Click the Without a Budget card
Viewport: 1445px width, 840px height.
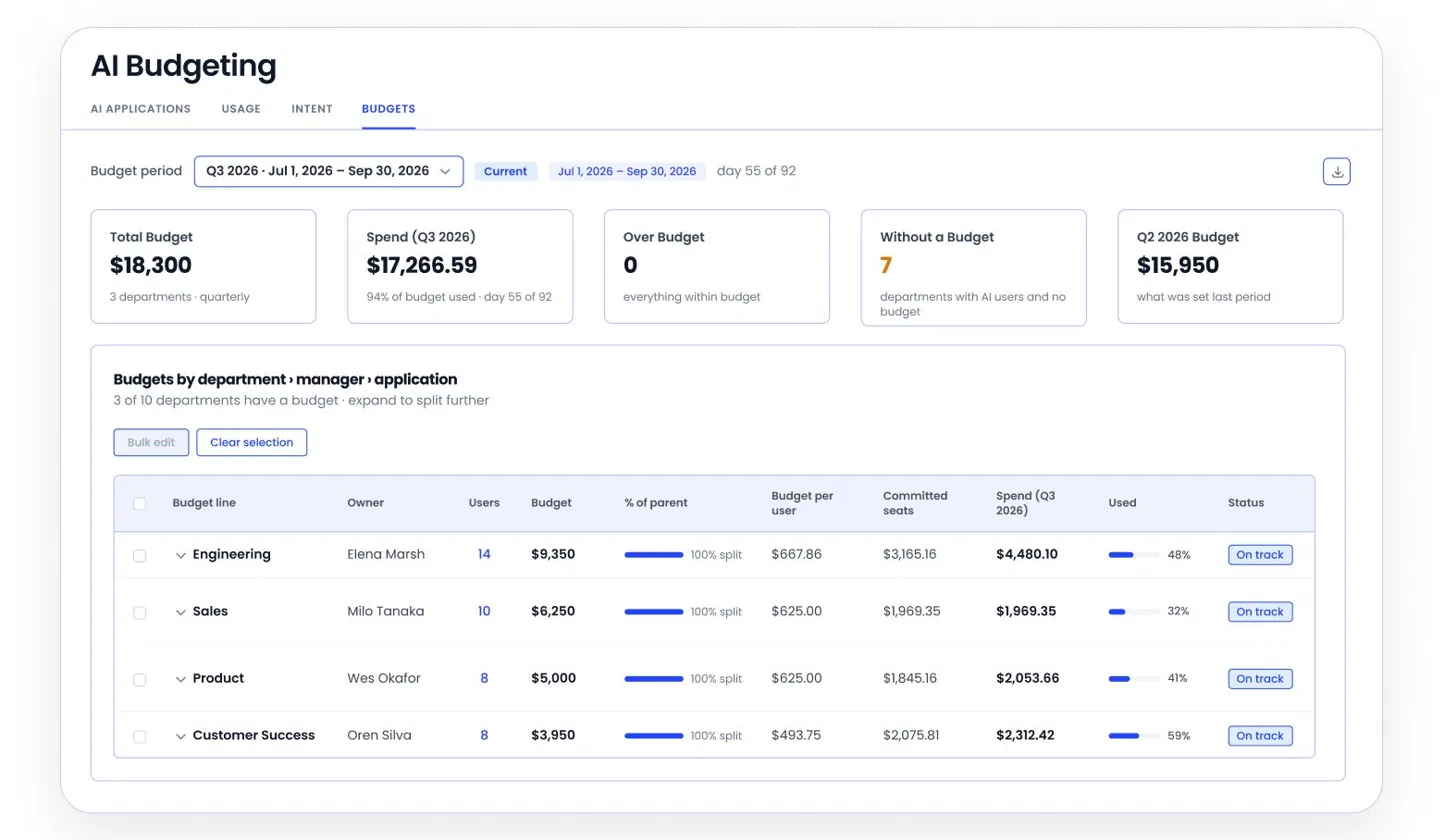coord(974,267)
